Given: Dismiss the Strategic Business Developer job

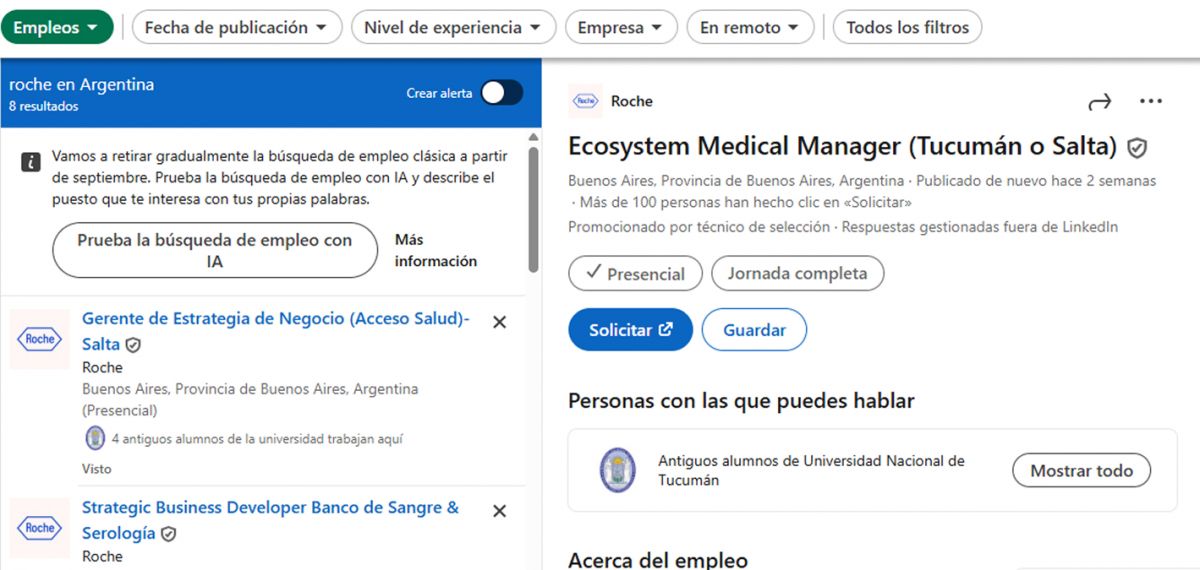Looking at the screenshot, I should tap(500, 511).
